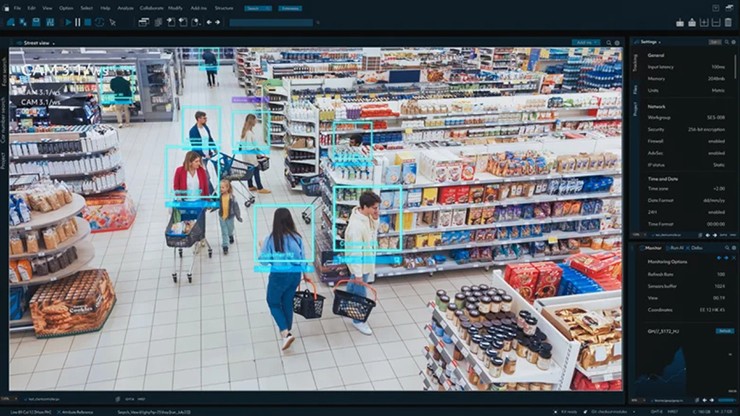The image size is (740, 416).
Task: Open the Analyze menu
Action: (x=125, y=8)
